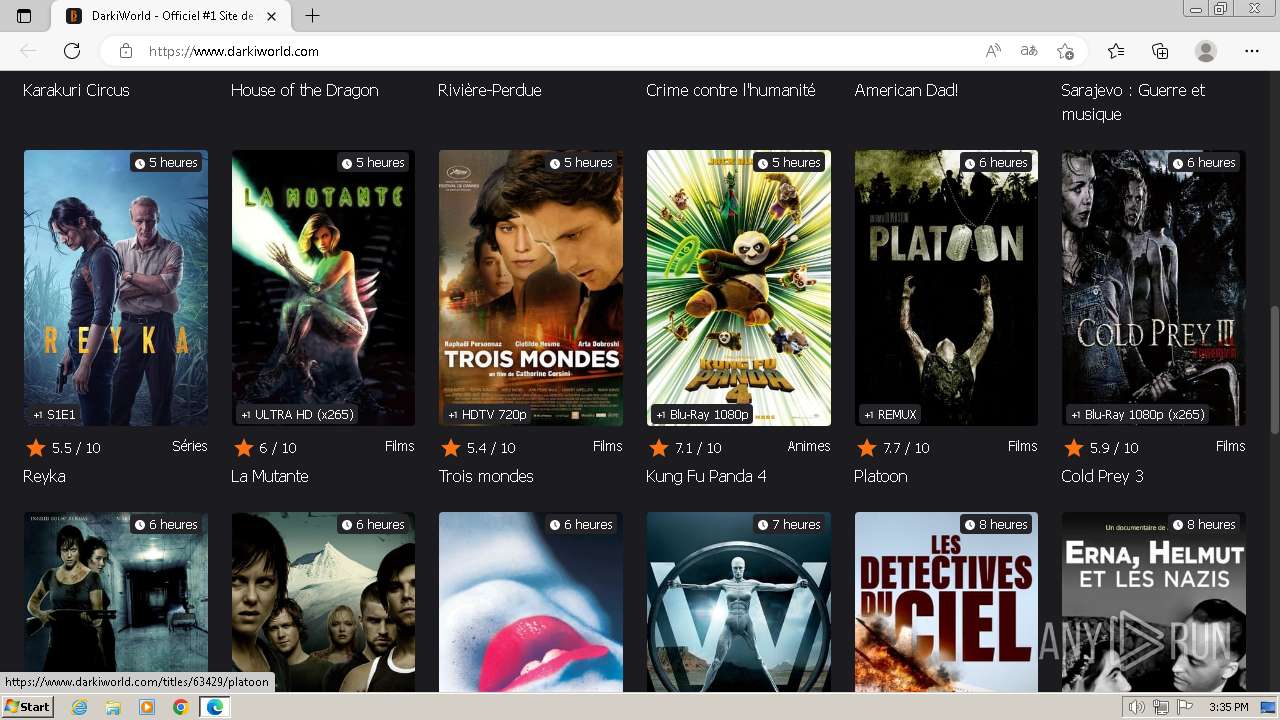Open Windows Media Player taskbar icon

click(147, 707)
